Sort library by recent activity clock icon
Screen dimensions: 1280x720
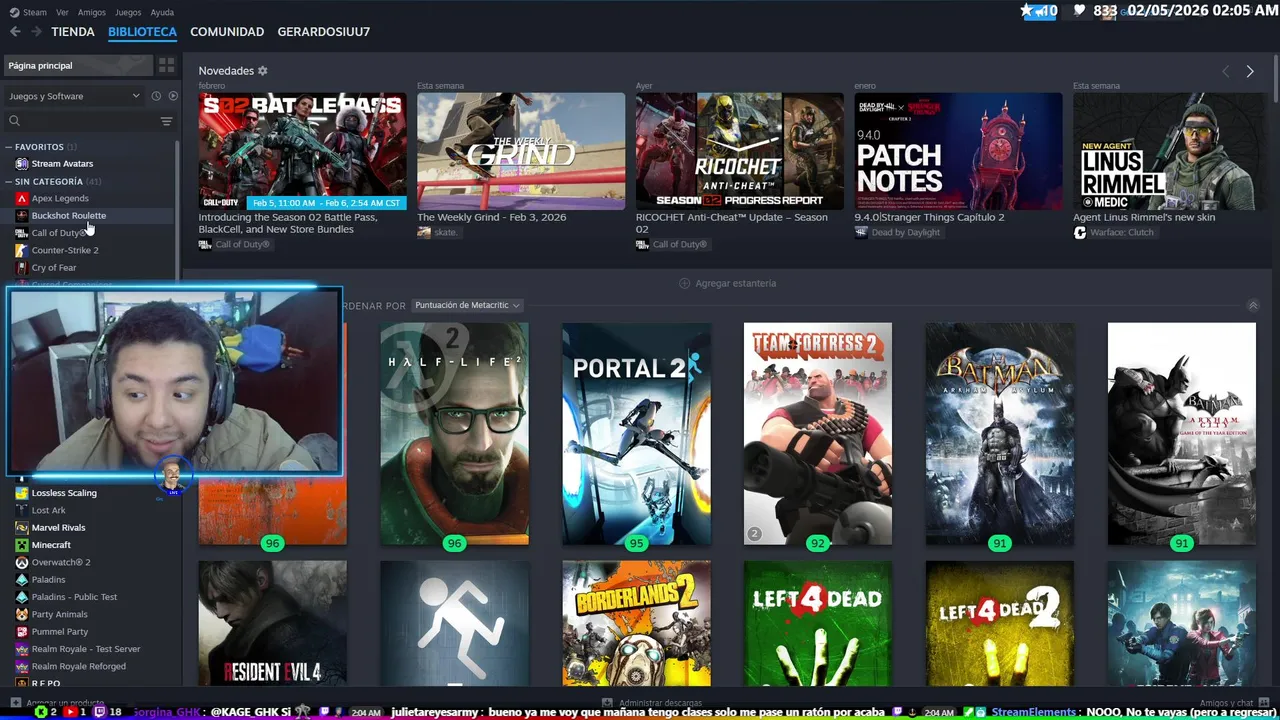click(156, 96)
